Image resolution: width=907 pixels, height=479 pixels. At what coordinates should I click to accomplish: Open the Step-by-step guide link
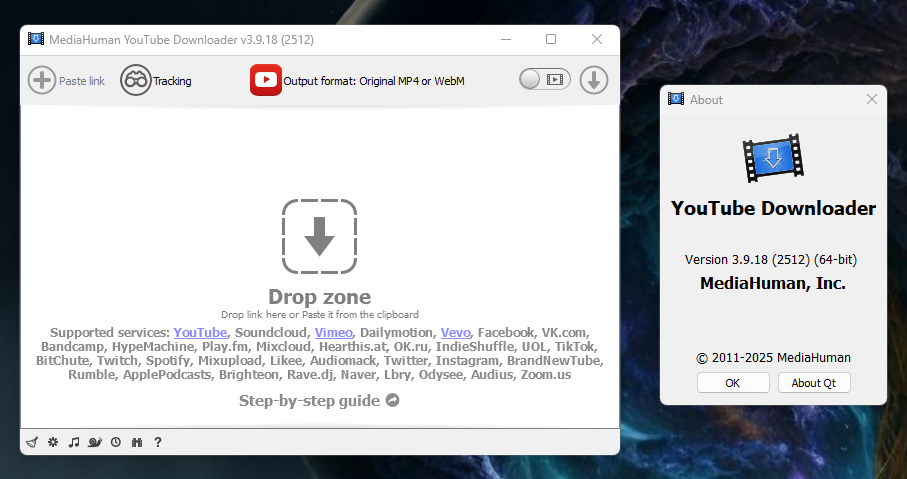[309, 401]
